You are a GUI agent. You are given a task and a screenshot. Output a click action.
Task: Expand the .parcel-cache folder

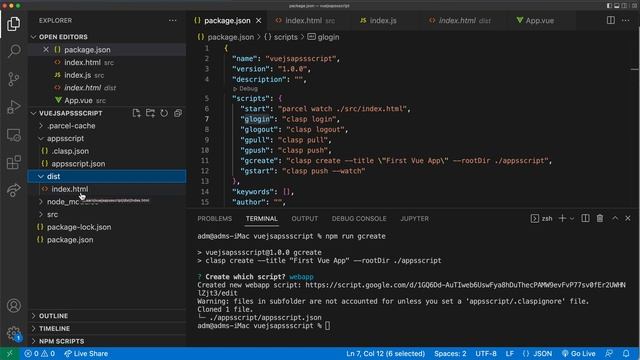tap(107, 126)
